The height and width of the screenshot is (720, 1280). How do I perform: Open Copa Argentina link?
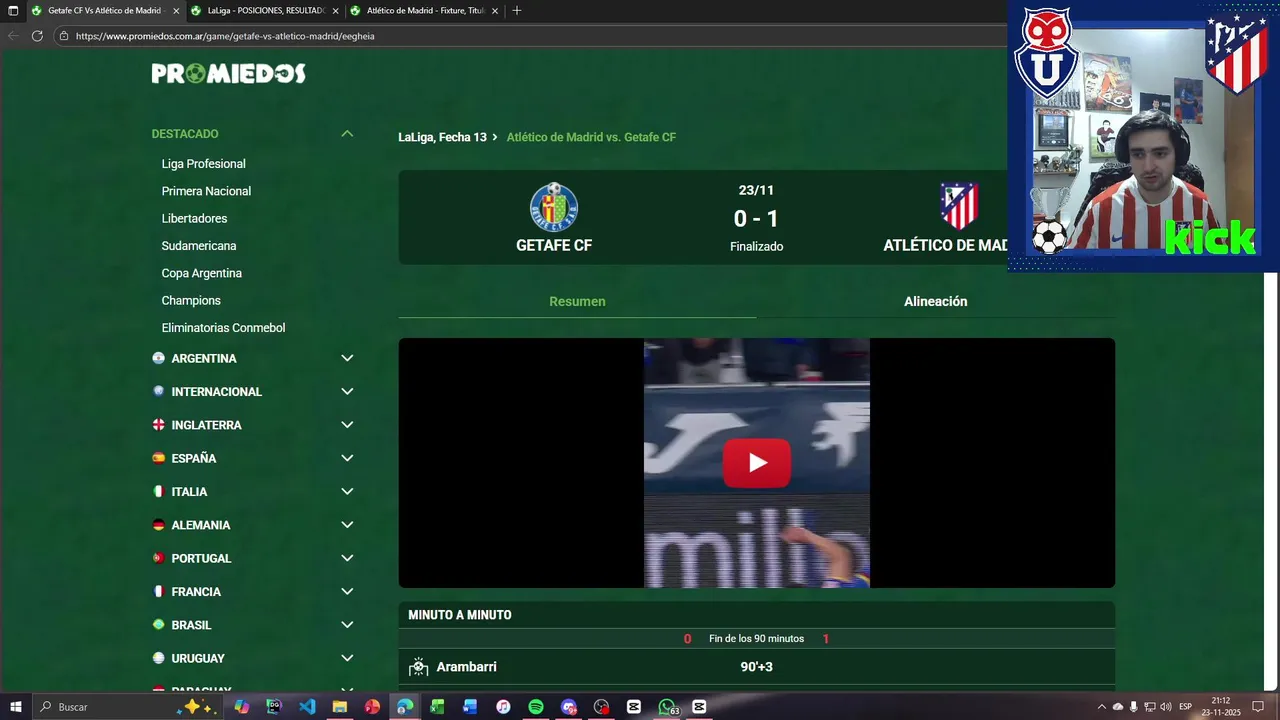202,273
